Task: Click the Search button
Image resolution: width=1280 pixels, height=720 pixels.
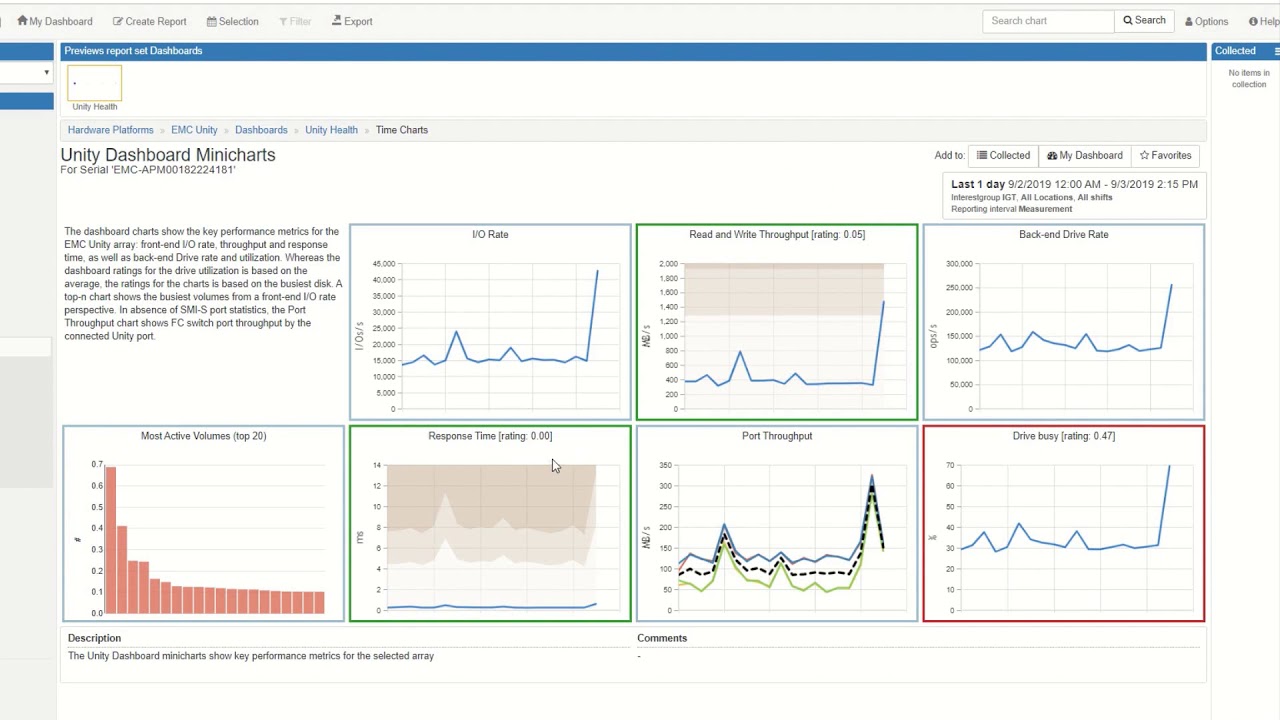Action: click(1144, 21)
